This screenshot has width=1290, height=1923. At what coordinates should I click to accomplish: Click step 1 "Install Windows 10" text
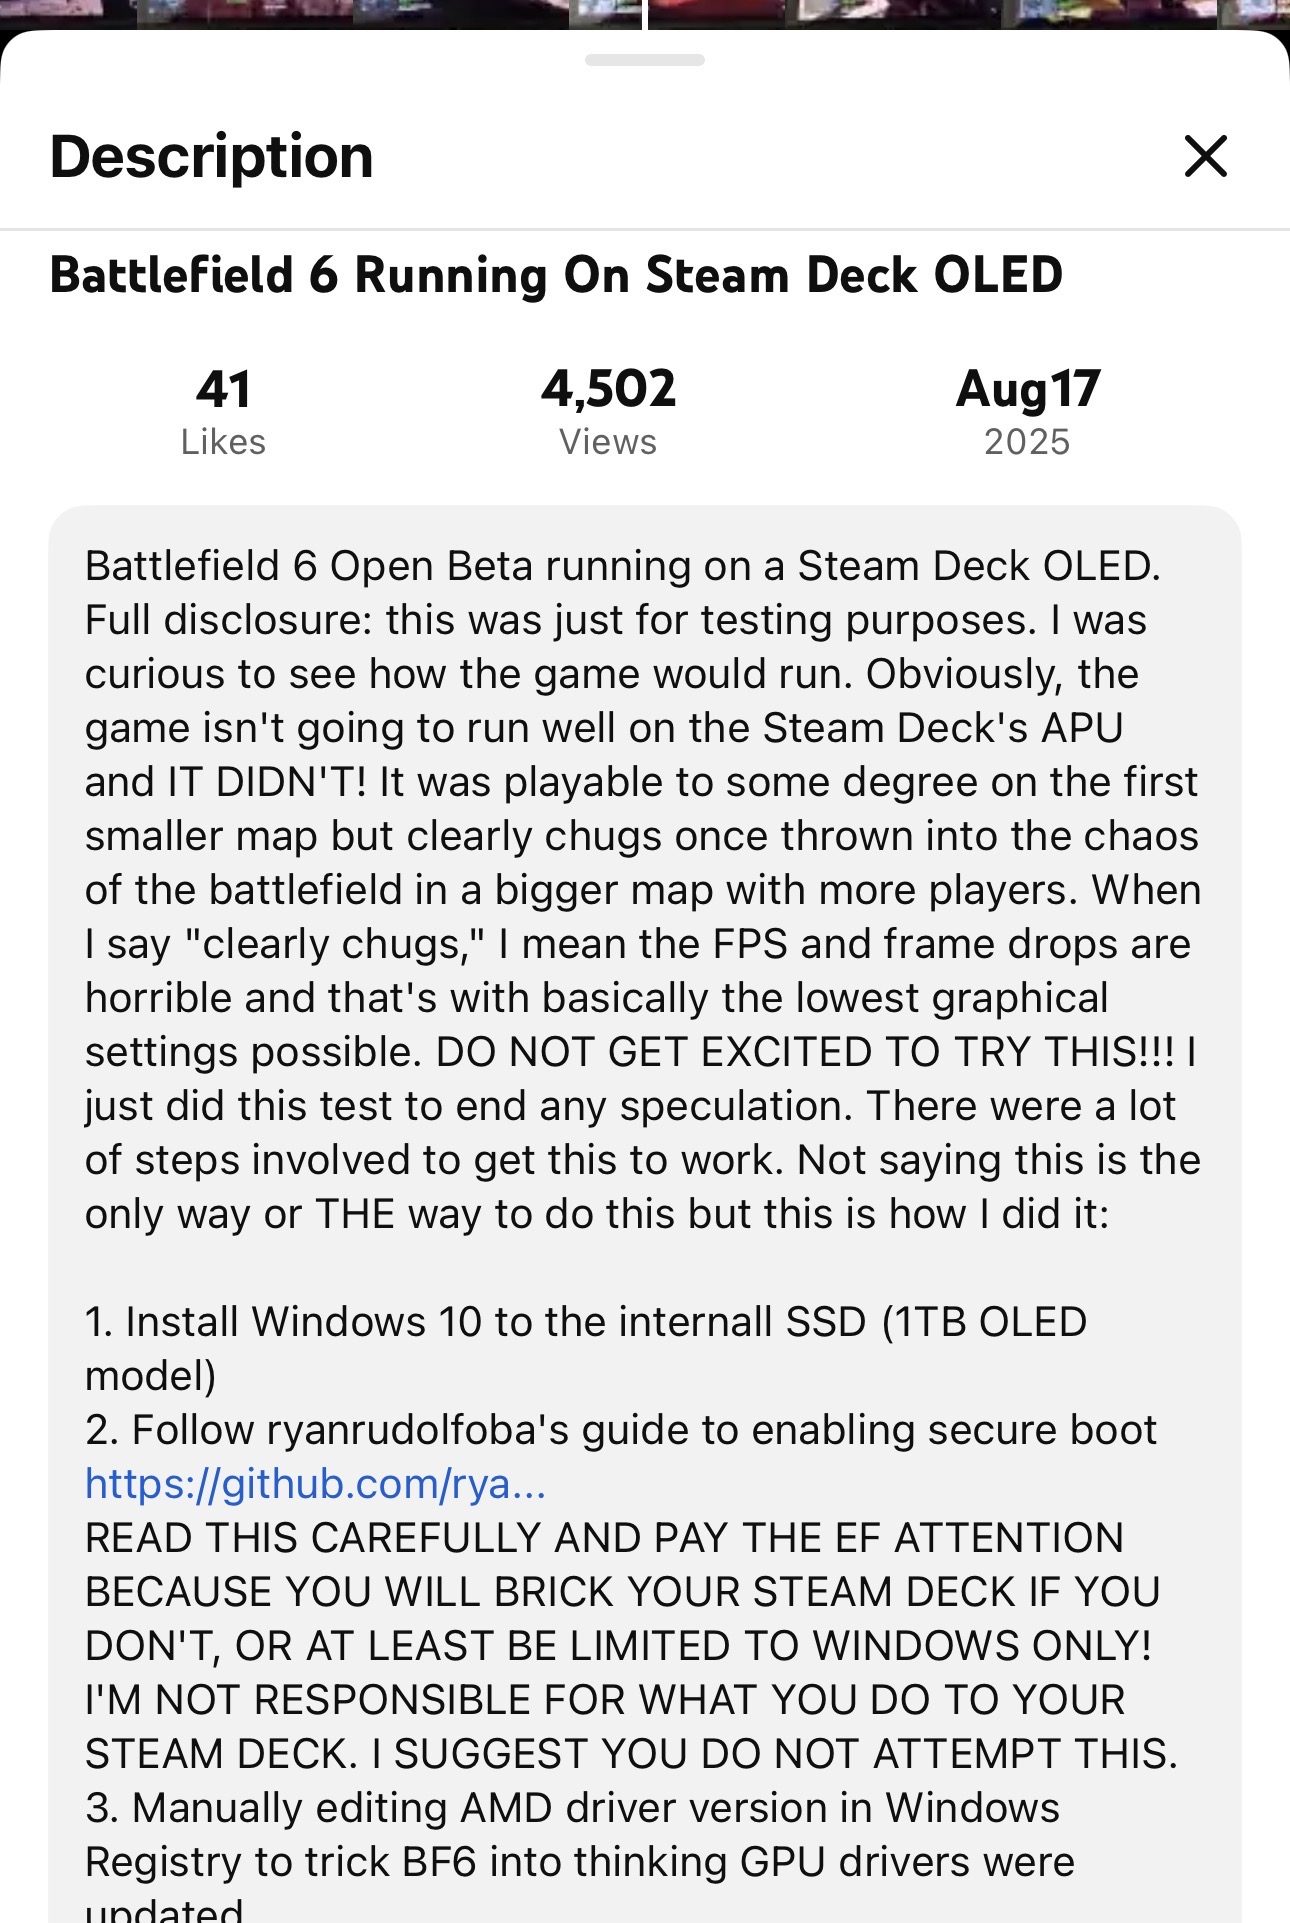pos(585,1322)
